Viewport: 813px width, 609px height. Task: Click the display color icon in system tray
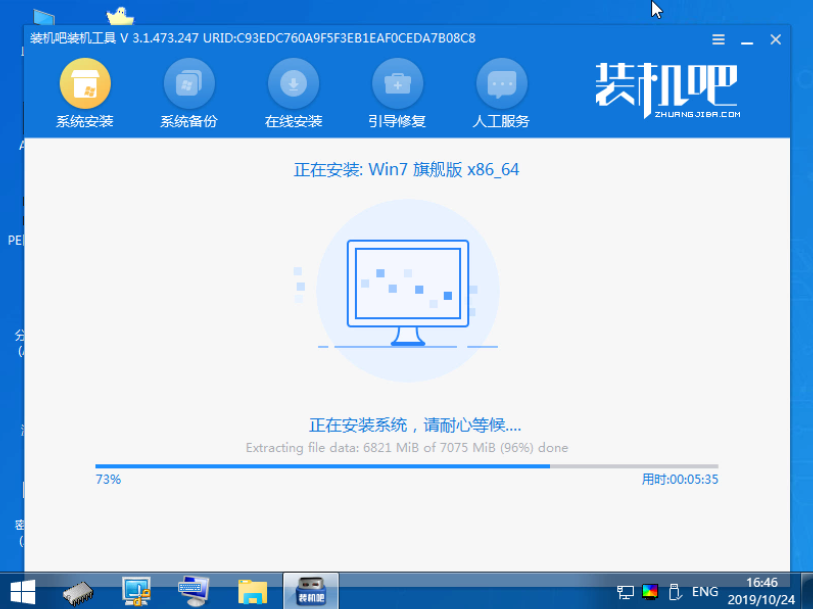coord(650,591)
